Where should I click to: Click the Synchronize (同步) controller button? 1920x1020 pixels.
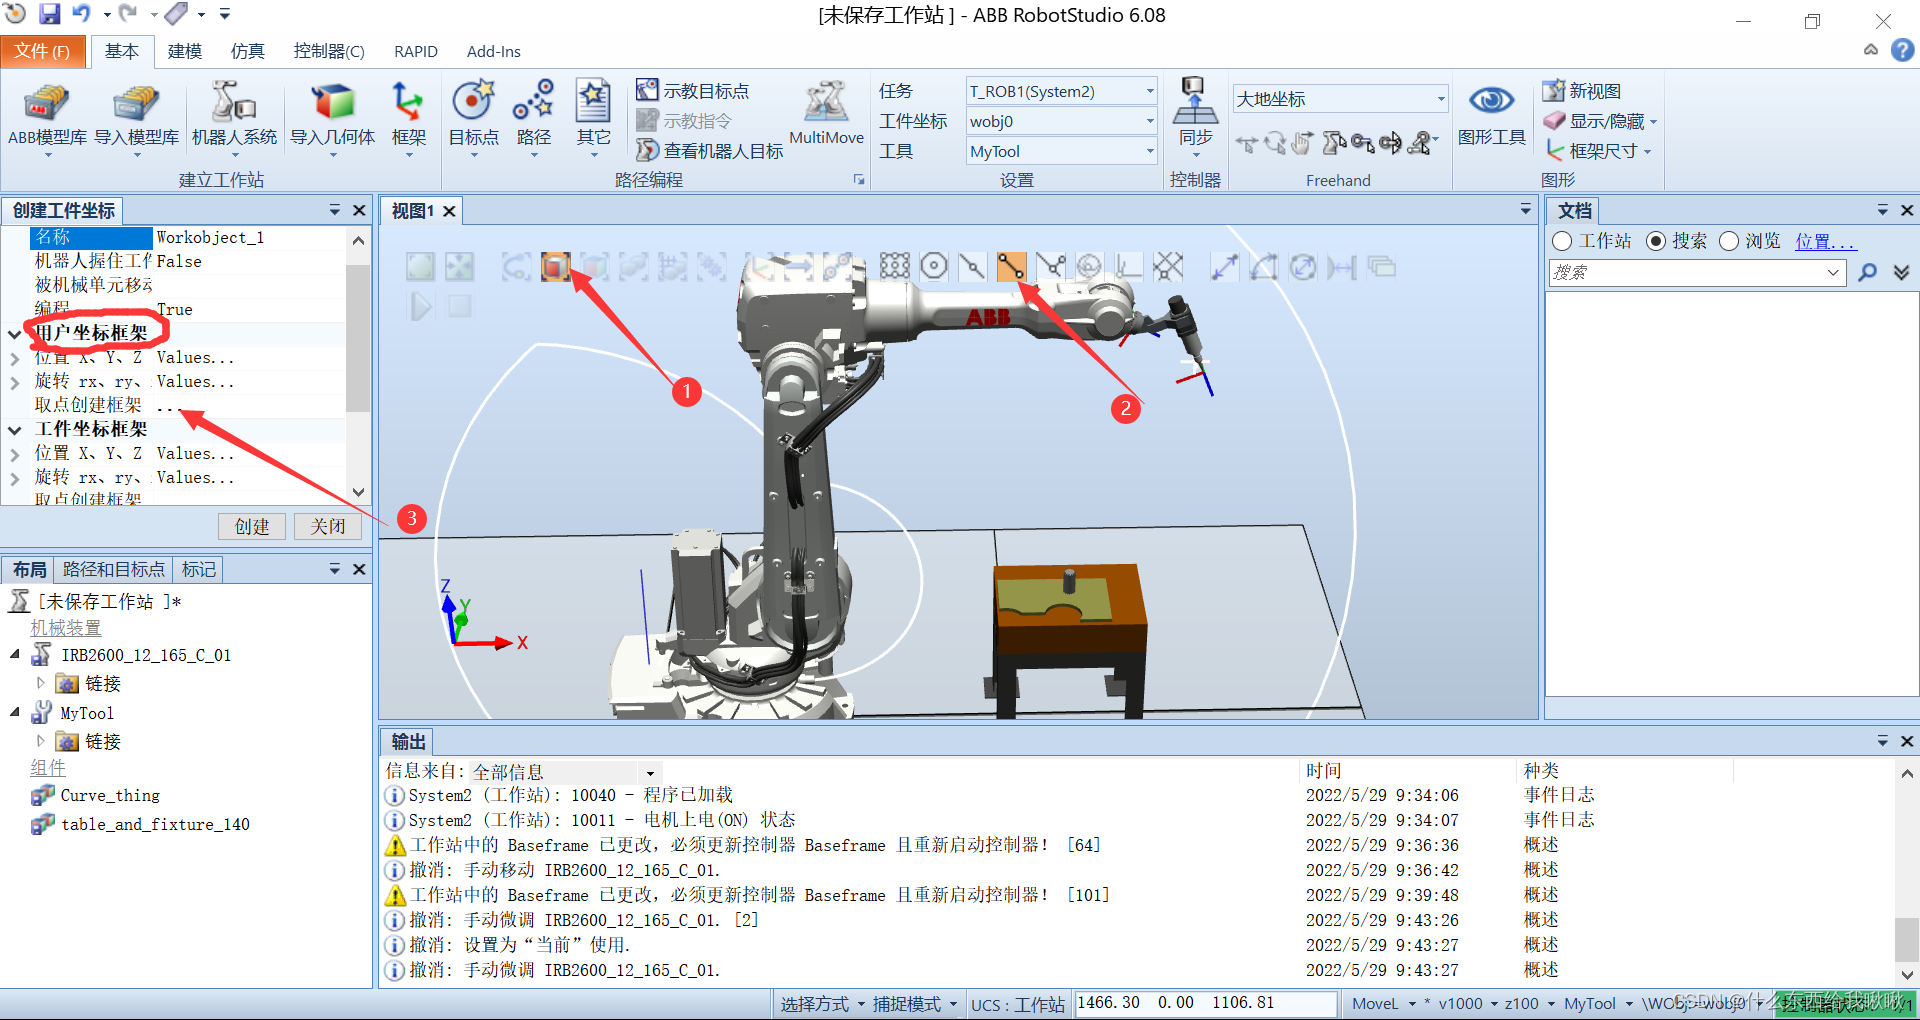pyautogui.click(x=1195, y=117)
